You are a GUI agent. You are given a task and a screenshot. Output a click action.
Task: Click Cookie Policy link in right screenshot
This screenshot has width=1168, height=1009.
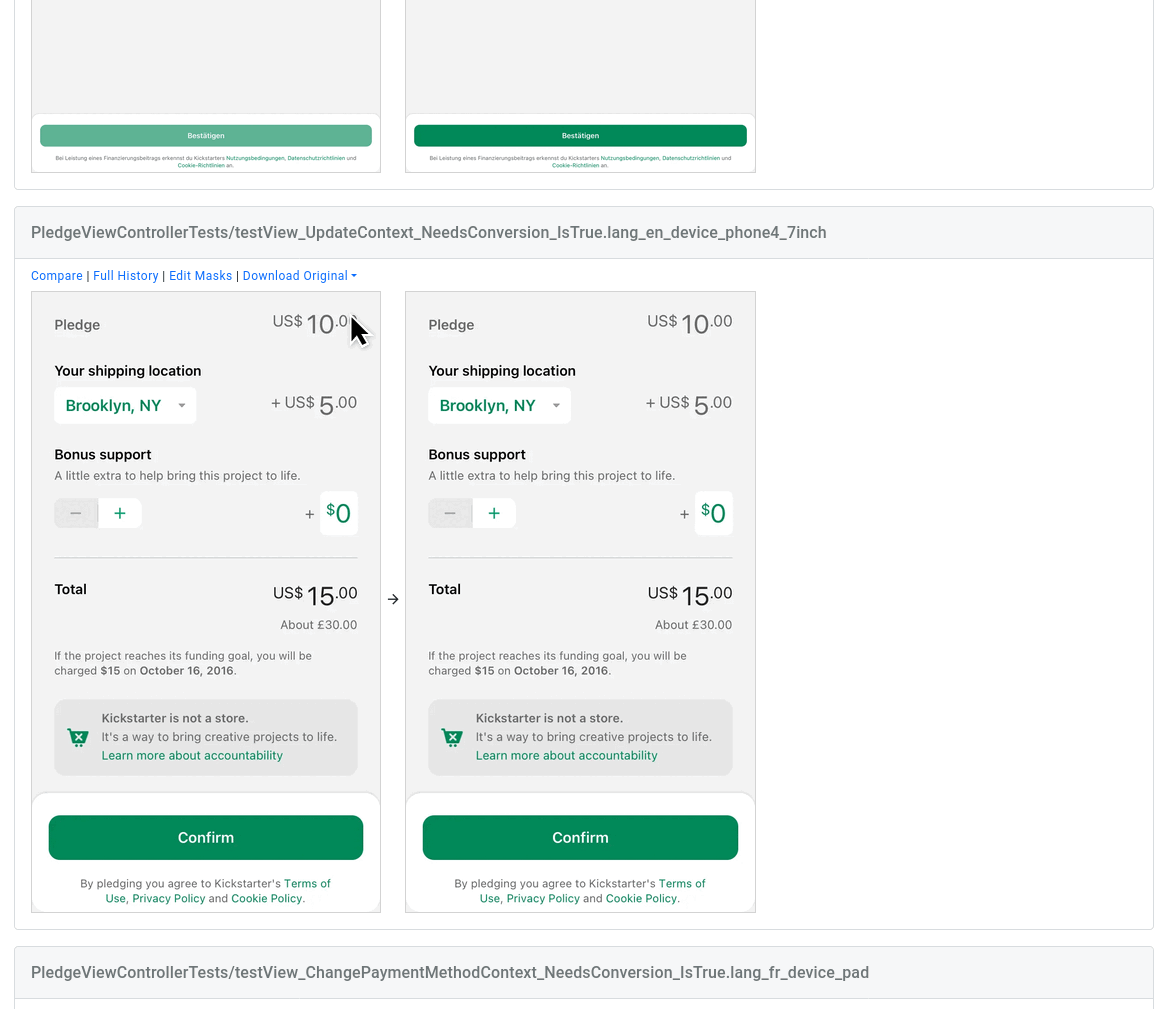641,898
